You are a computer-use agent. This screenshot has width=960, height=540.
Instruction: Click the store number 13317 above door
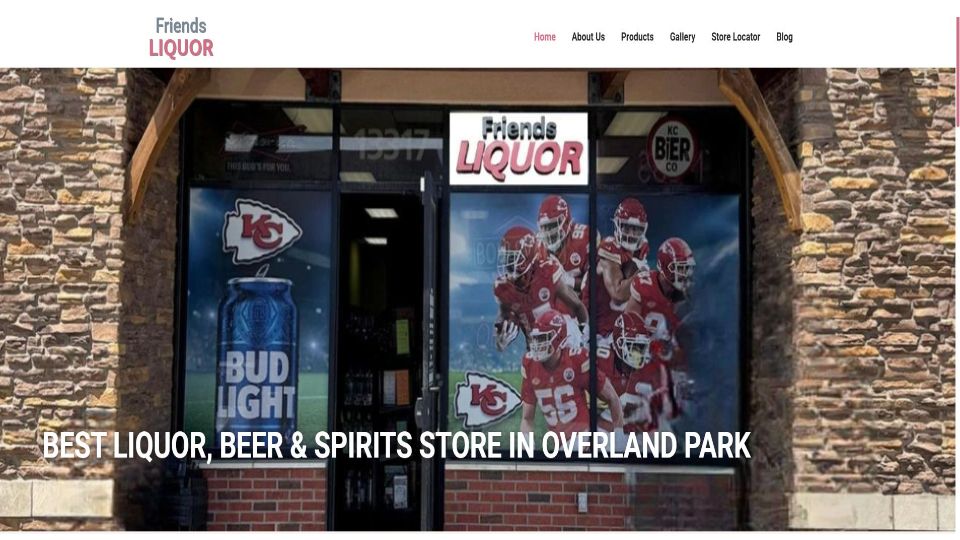[x=392, y=145]
